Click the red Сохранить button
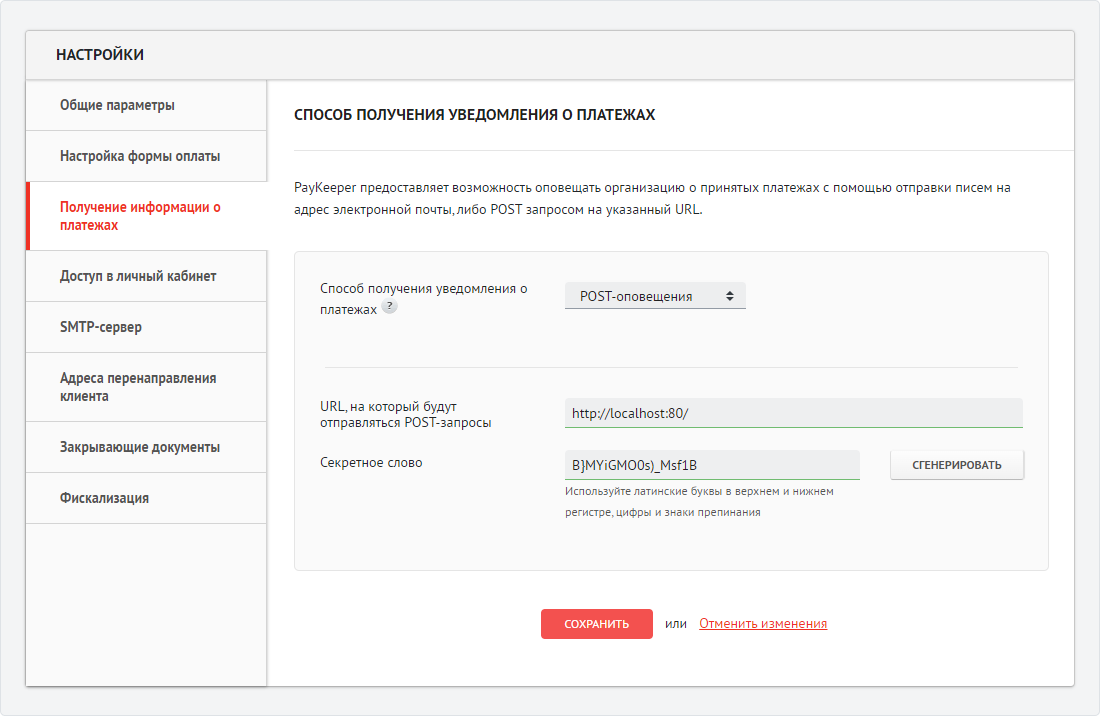The width and height of the screenshot is (1100, 716). [x=596, y=624]
